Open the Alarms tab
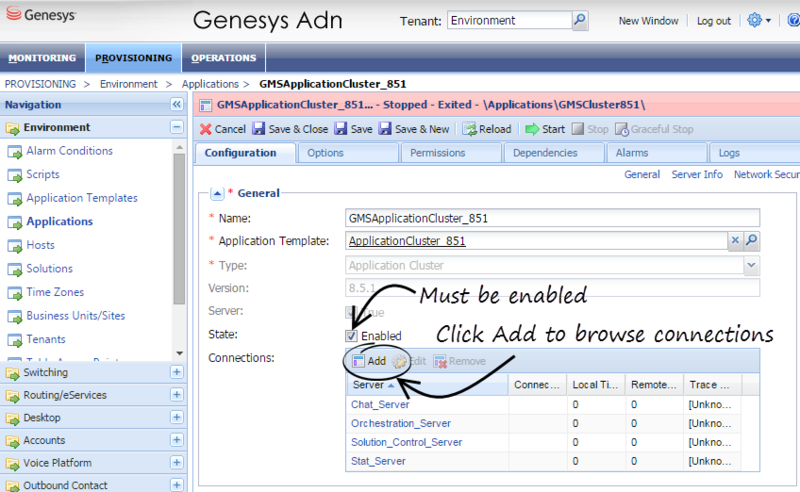 (x=656, y=153)
